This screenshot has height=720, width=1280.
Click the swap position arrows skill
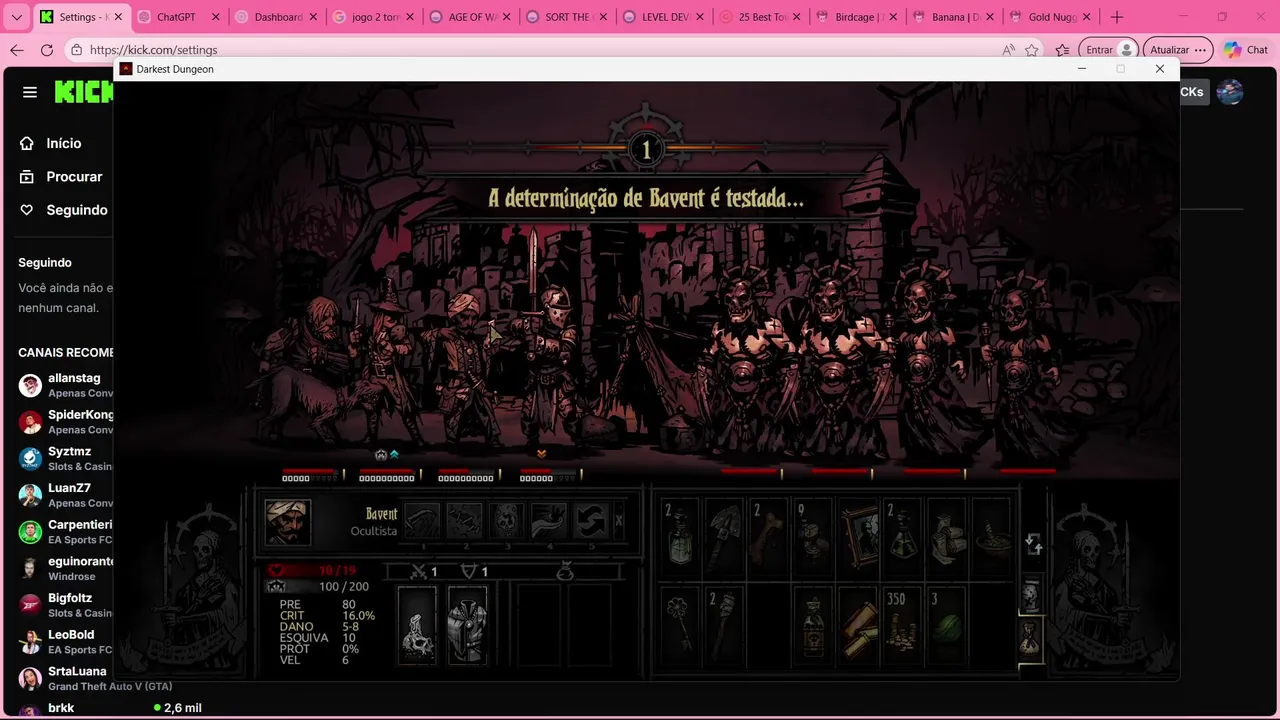(x=591, y=521)
